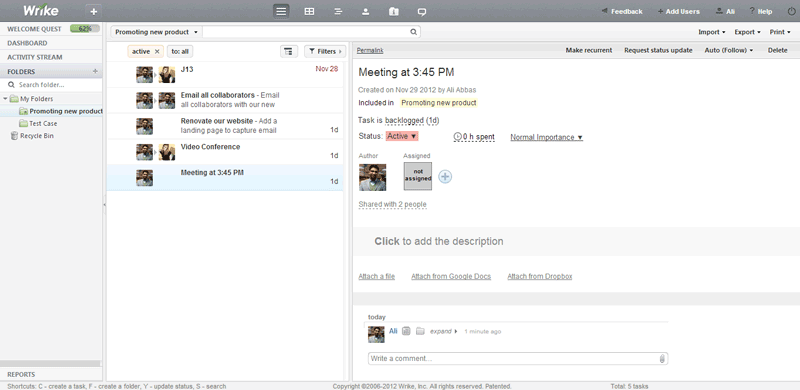Click Make recurrent
The image size is (800, 390).
pos(589,50)
